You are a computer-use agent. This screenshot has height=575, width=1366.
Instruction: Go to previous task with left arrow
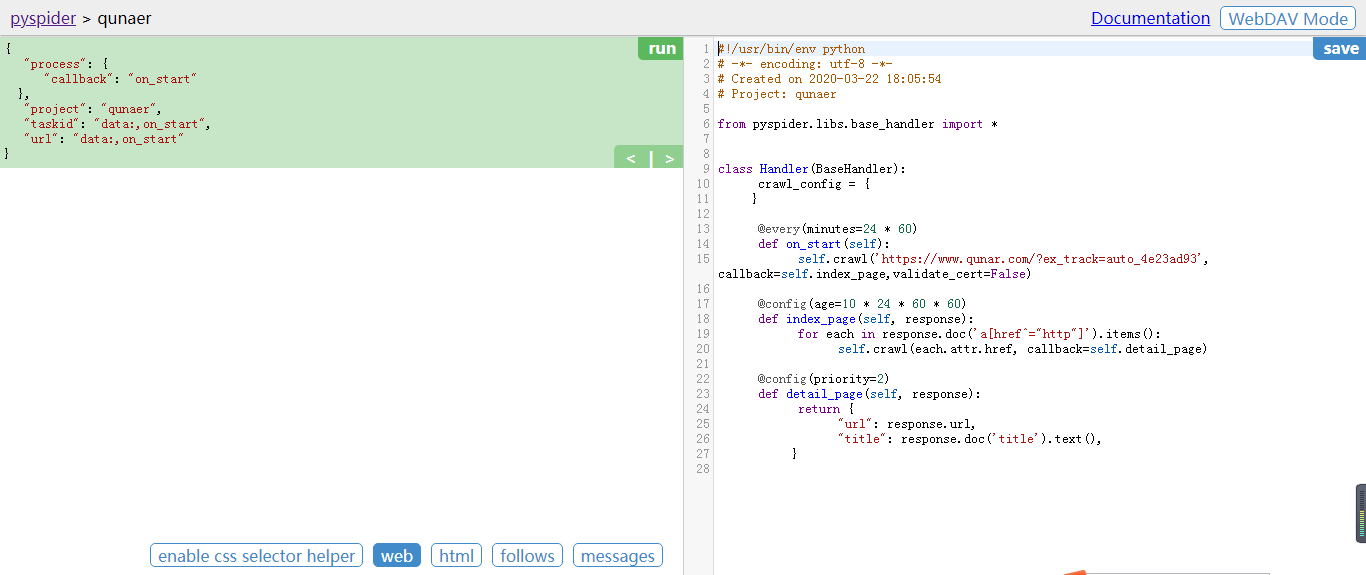[631, 157]
